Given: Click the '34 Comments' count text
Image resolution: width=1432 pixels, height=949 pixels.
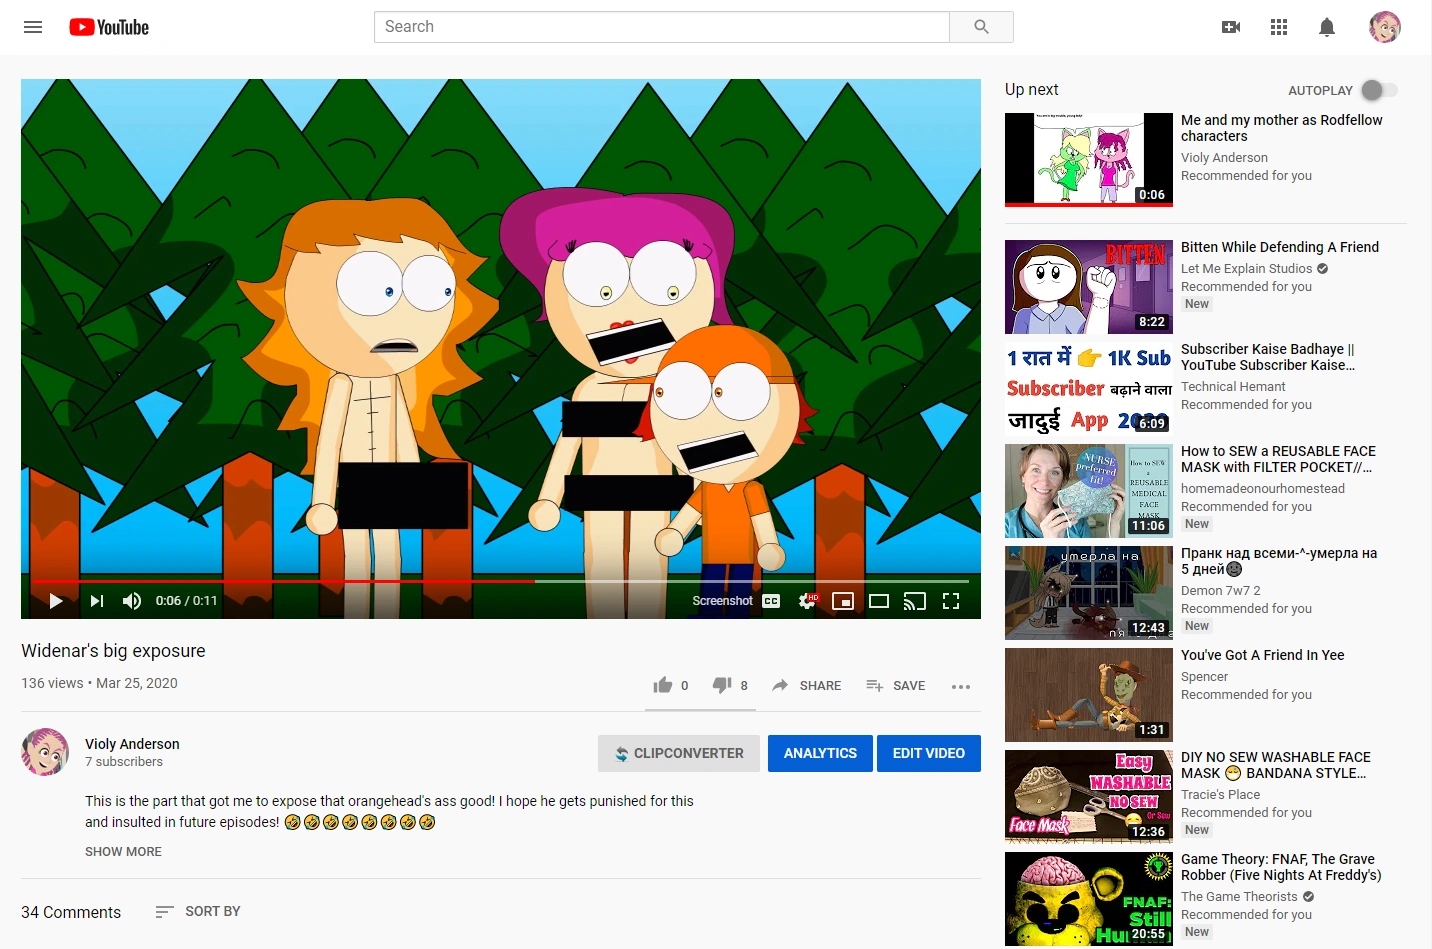Looking at the screenshot, I should point(71,912).
